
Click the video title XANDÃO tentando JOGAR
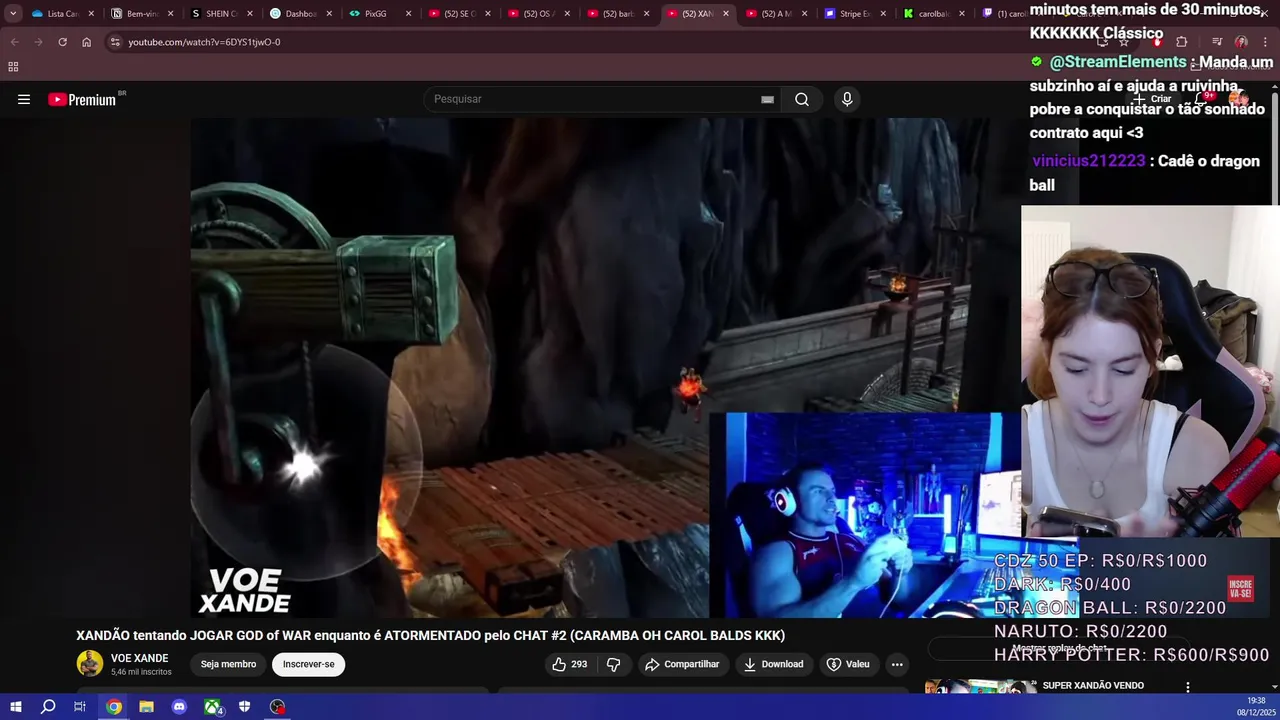(x=430, y=635)
